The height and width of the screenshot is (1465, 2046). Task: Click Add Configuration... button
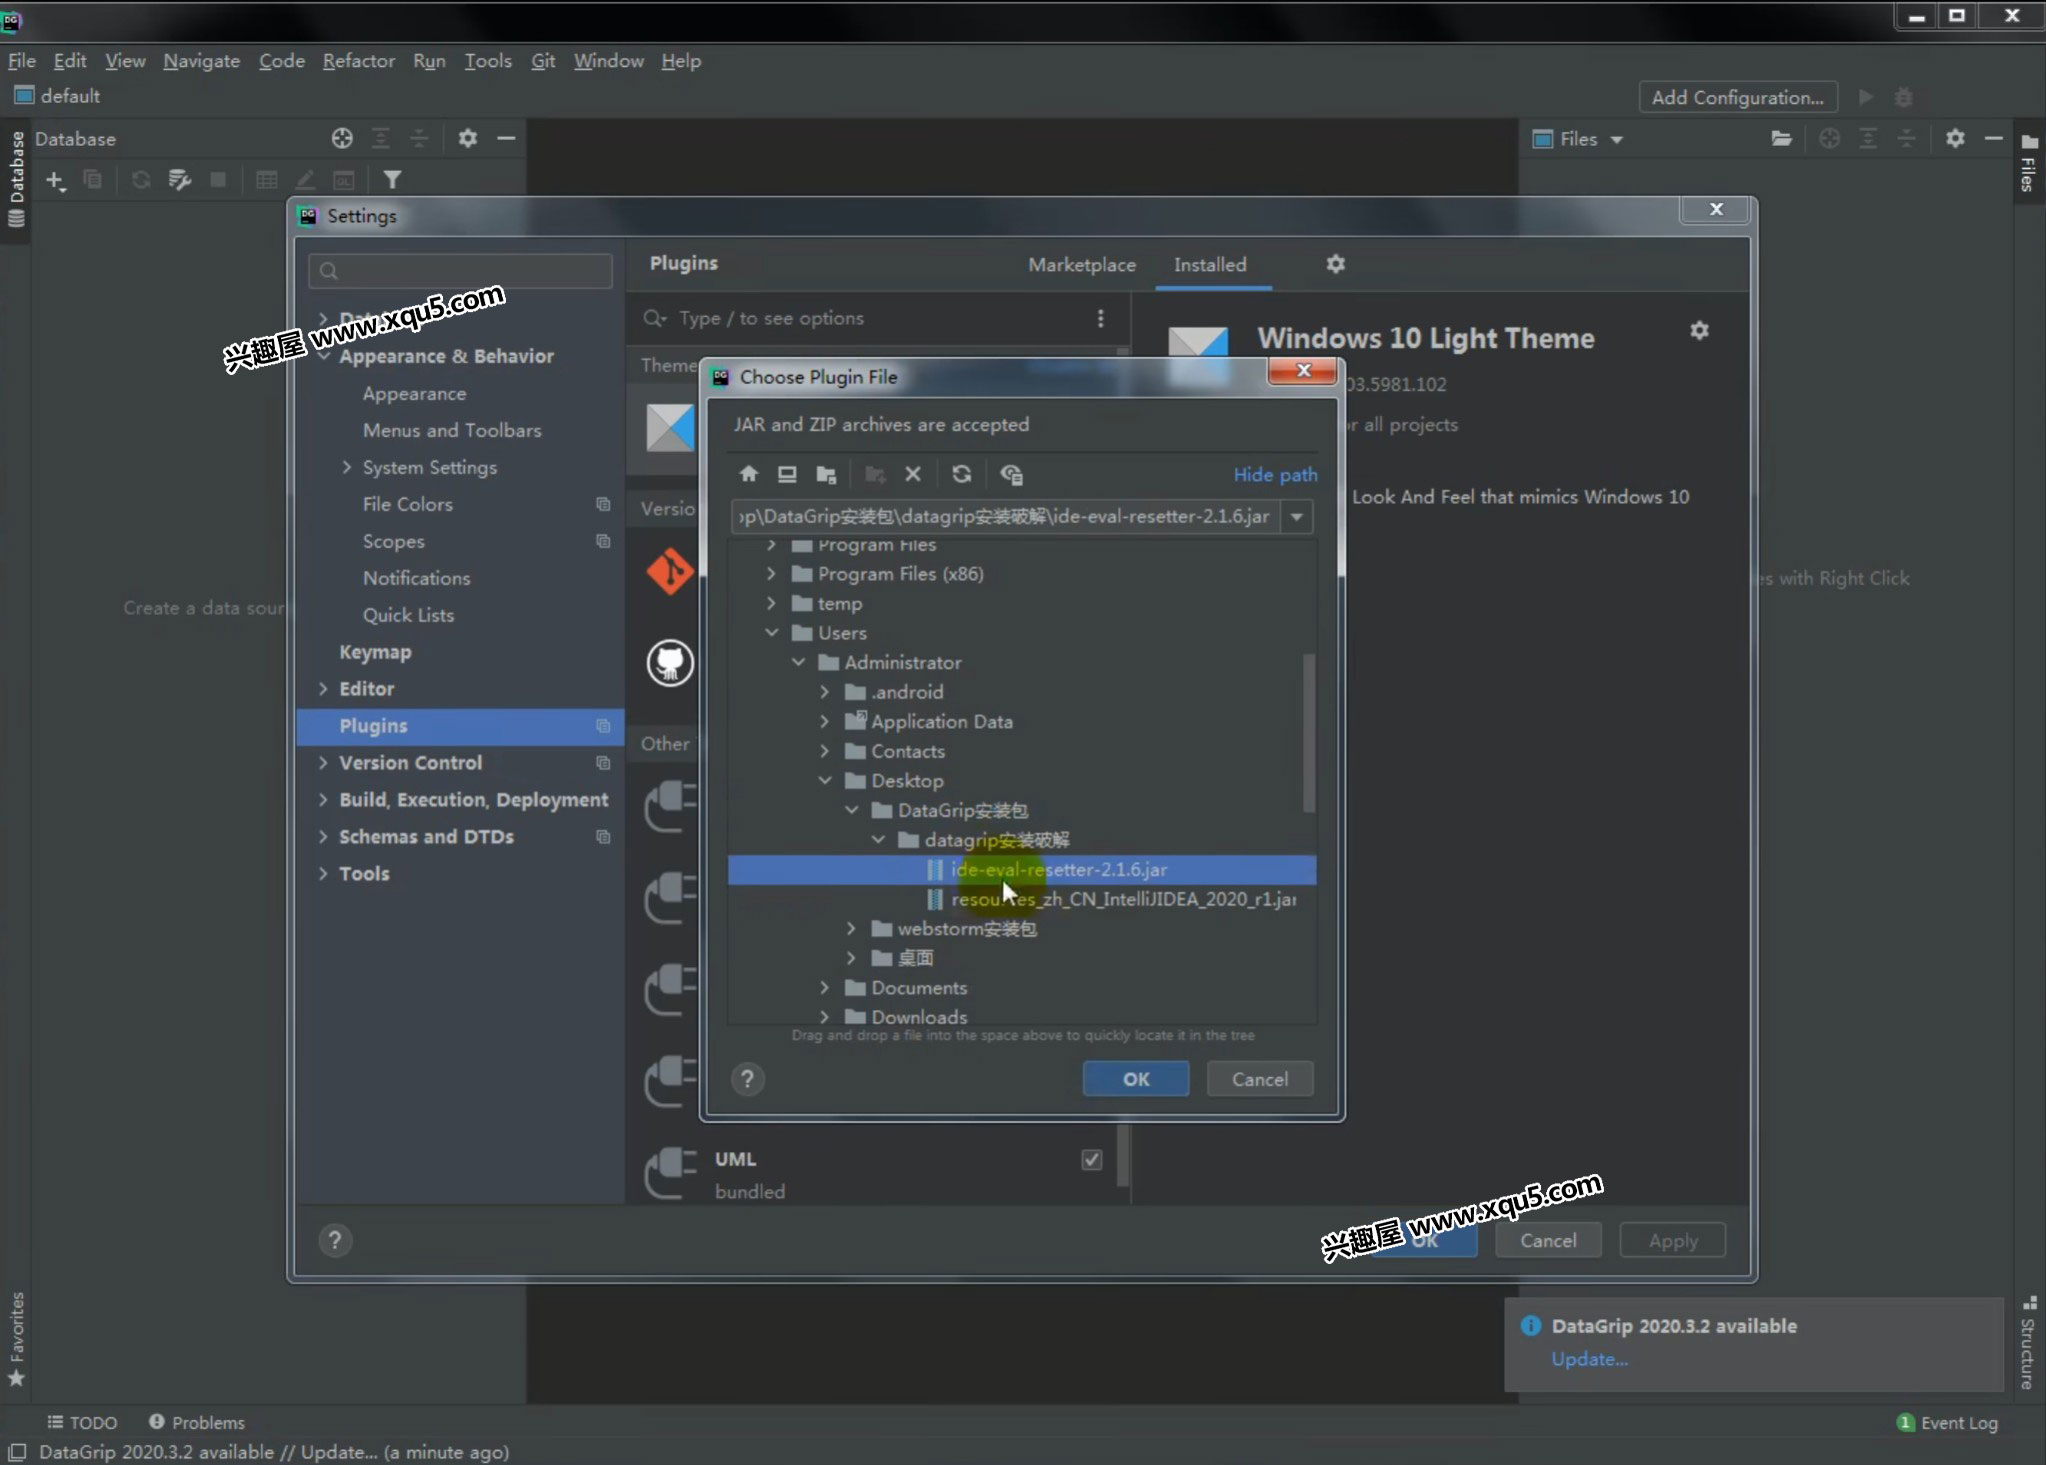click(1737, 97)
